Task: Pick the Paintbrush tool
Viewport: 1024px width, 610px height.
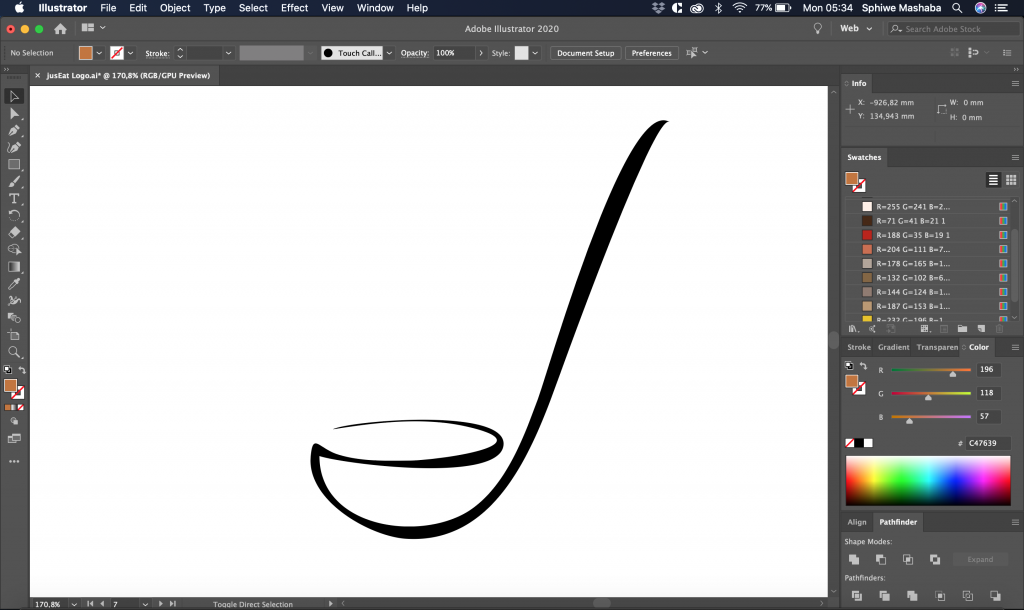Action: point(14,182)
